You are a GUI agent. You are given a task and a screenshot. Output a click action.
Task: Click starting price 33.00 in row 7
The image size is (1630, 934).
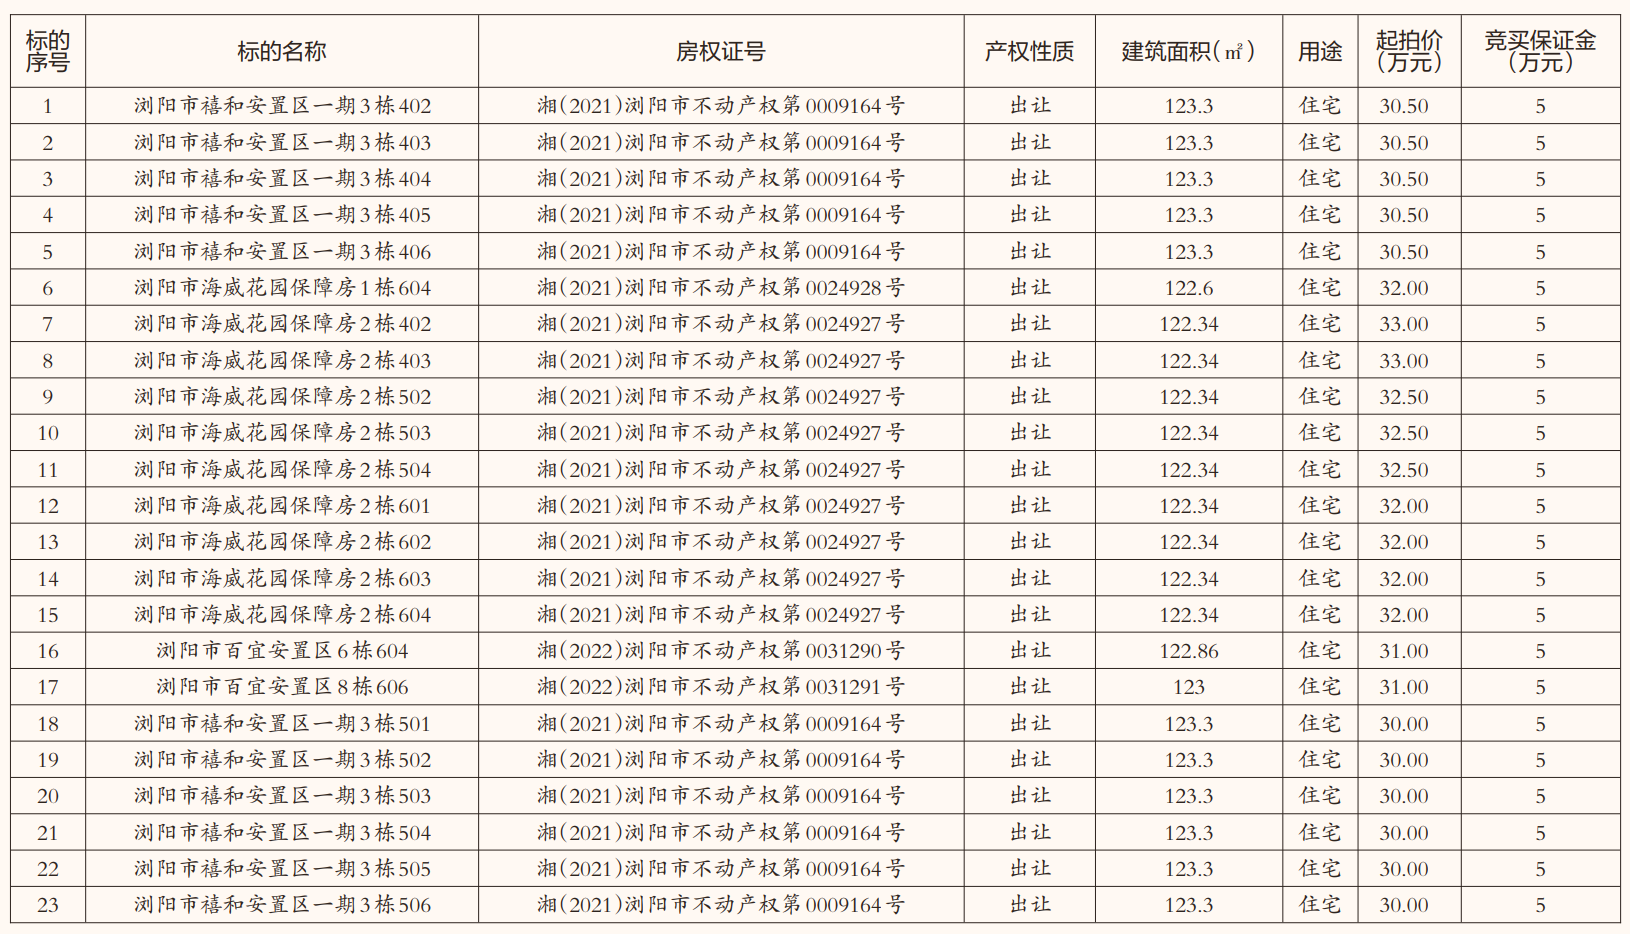(x=1404, y=324)
